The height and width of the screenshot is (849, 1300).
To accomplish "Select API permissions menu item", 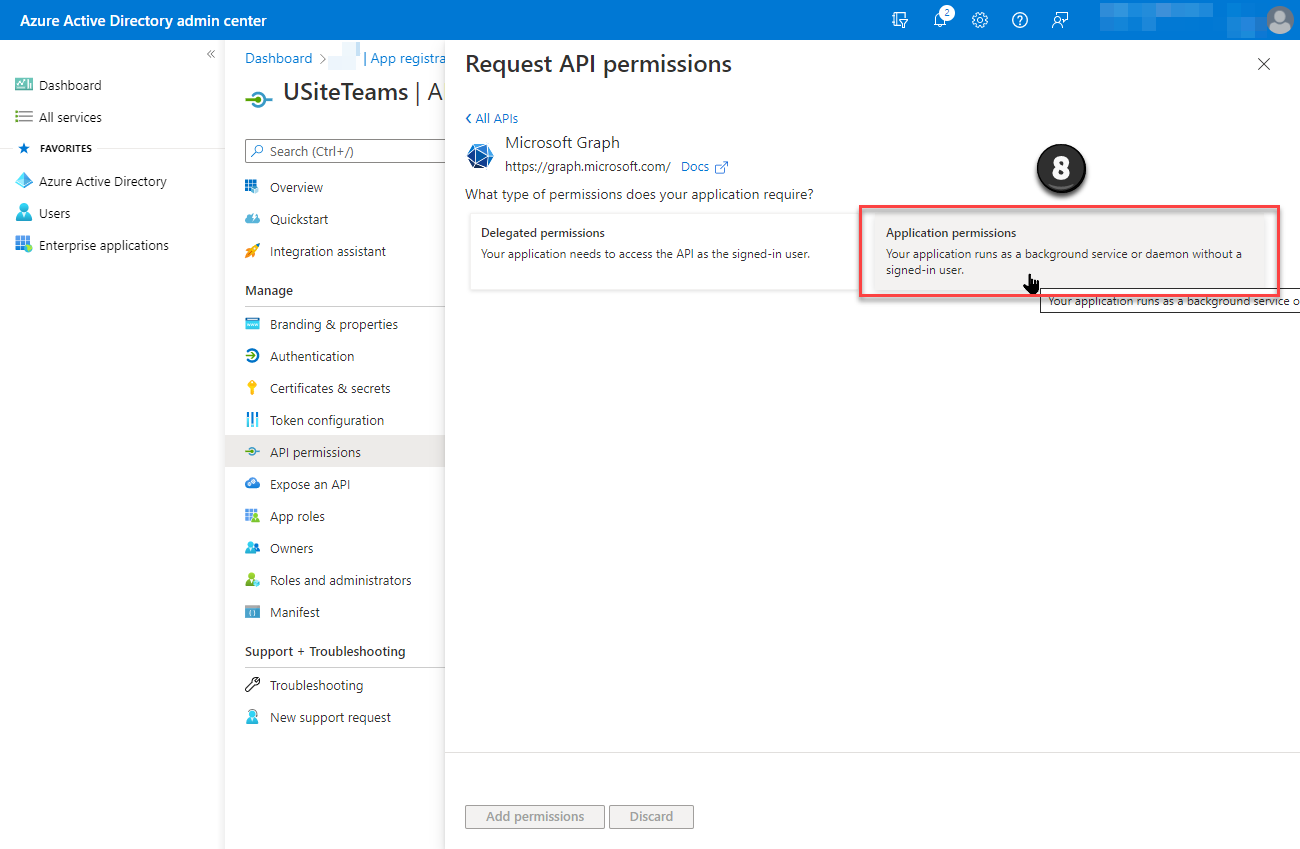I will 334,452.
